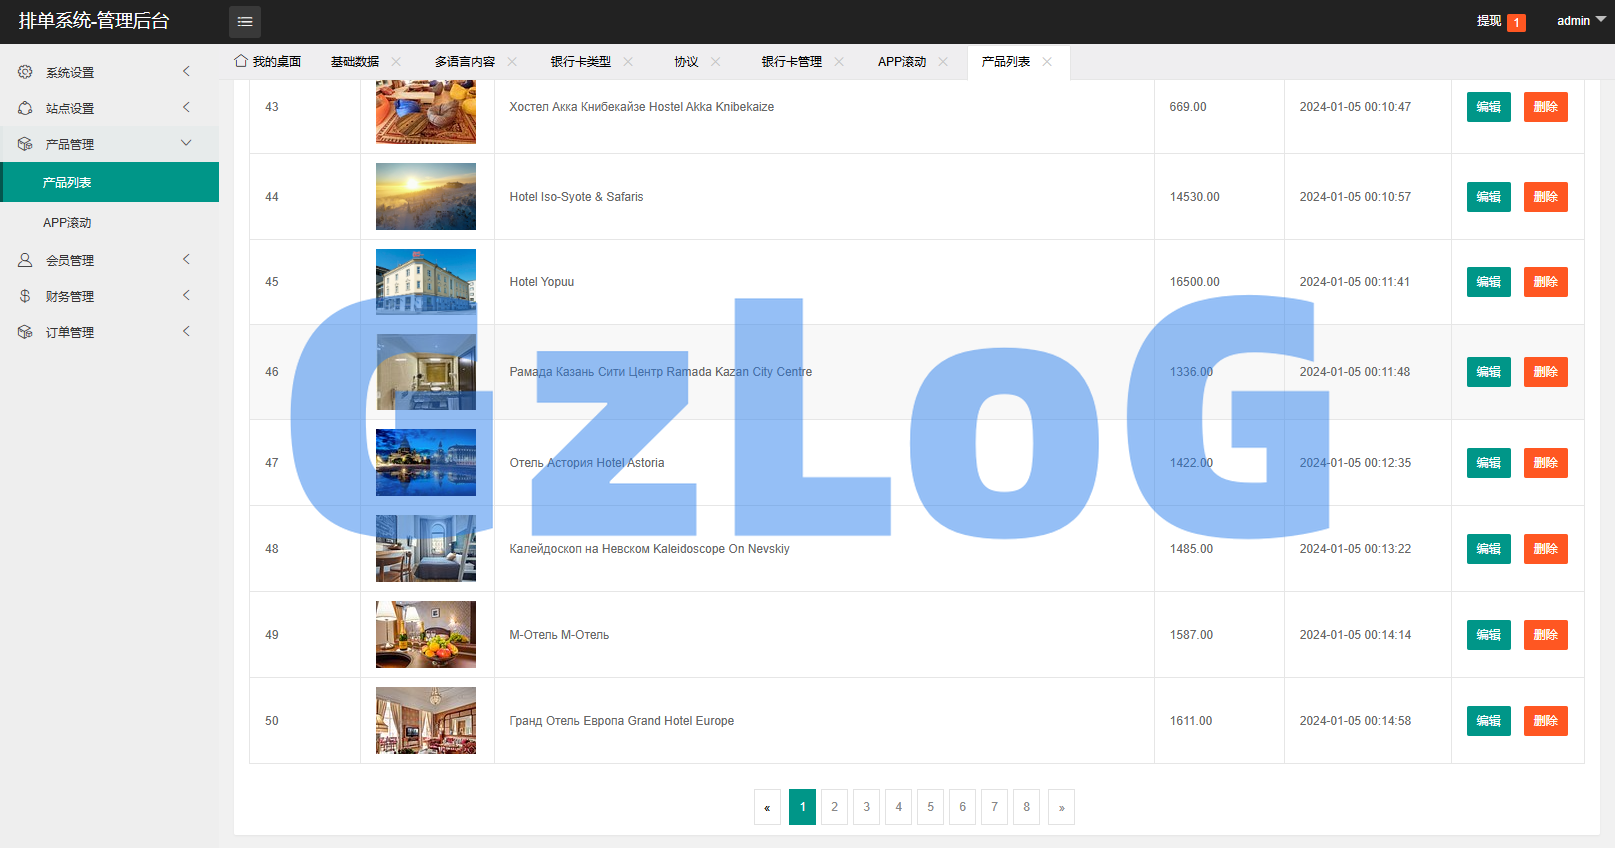1615x848 pixels.
Task: Go to page 5 of pagination
Action: (x=930, y=807)
